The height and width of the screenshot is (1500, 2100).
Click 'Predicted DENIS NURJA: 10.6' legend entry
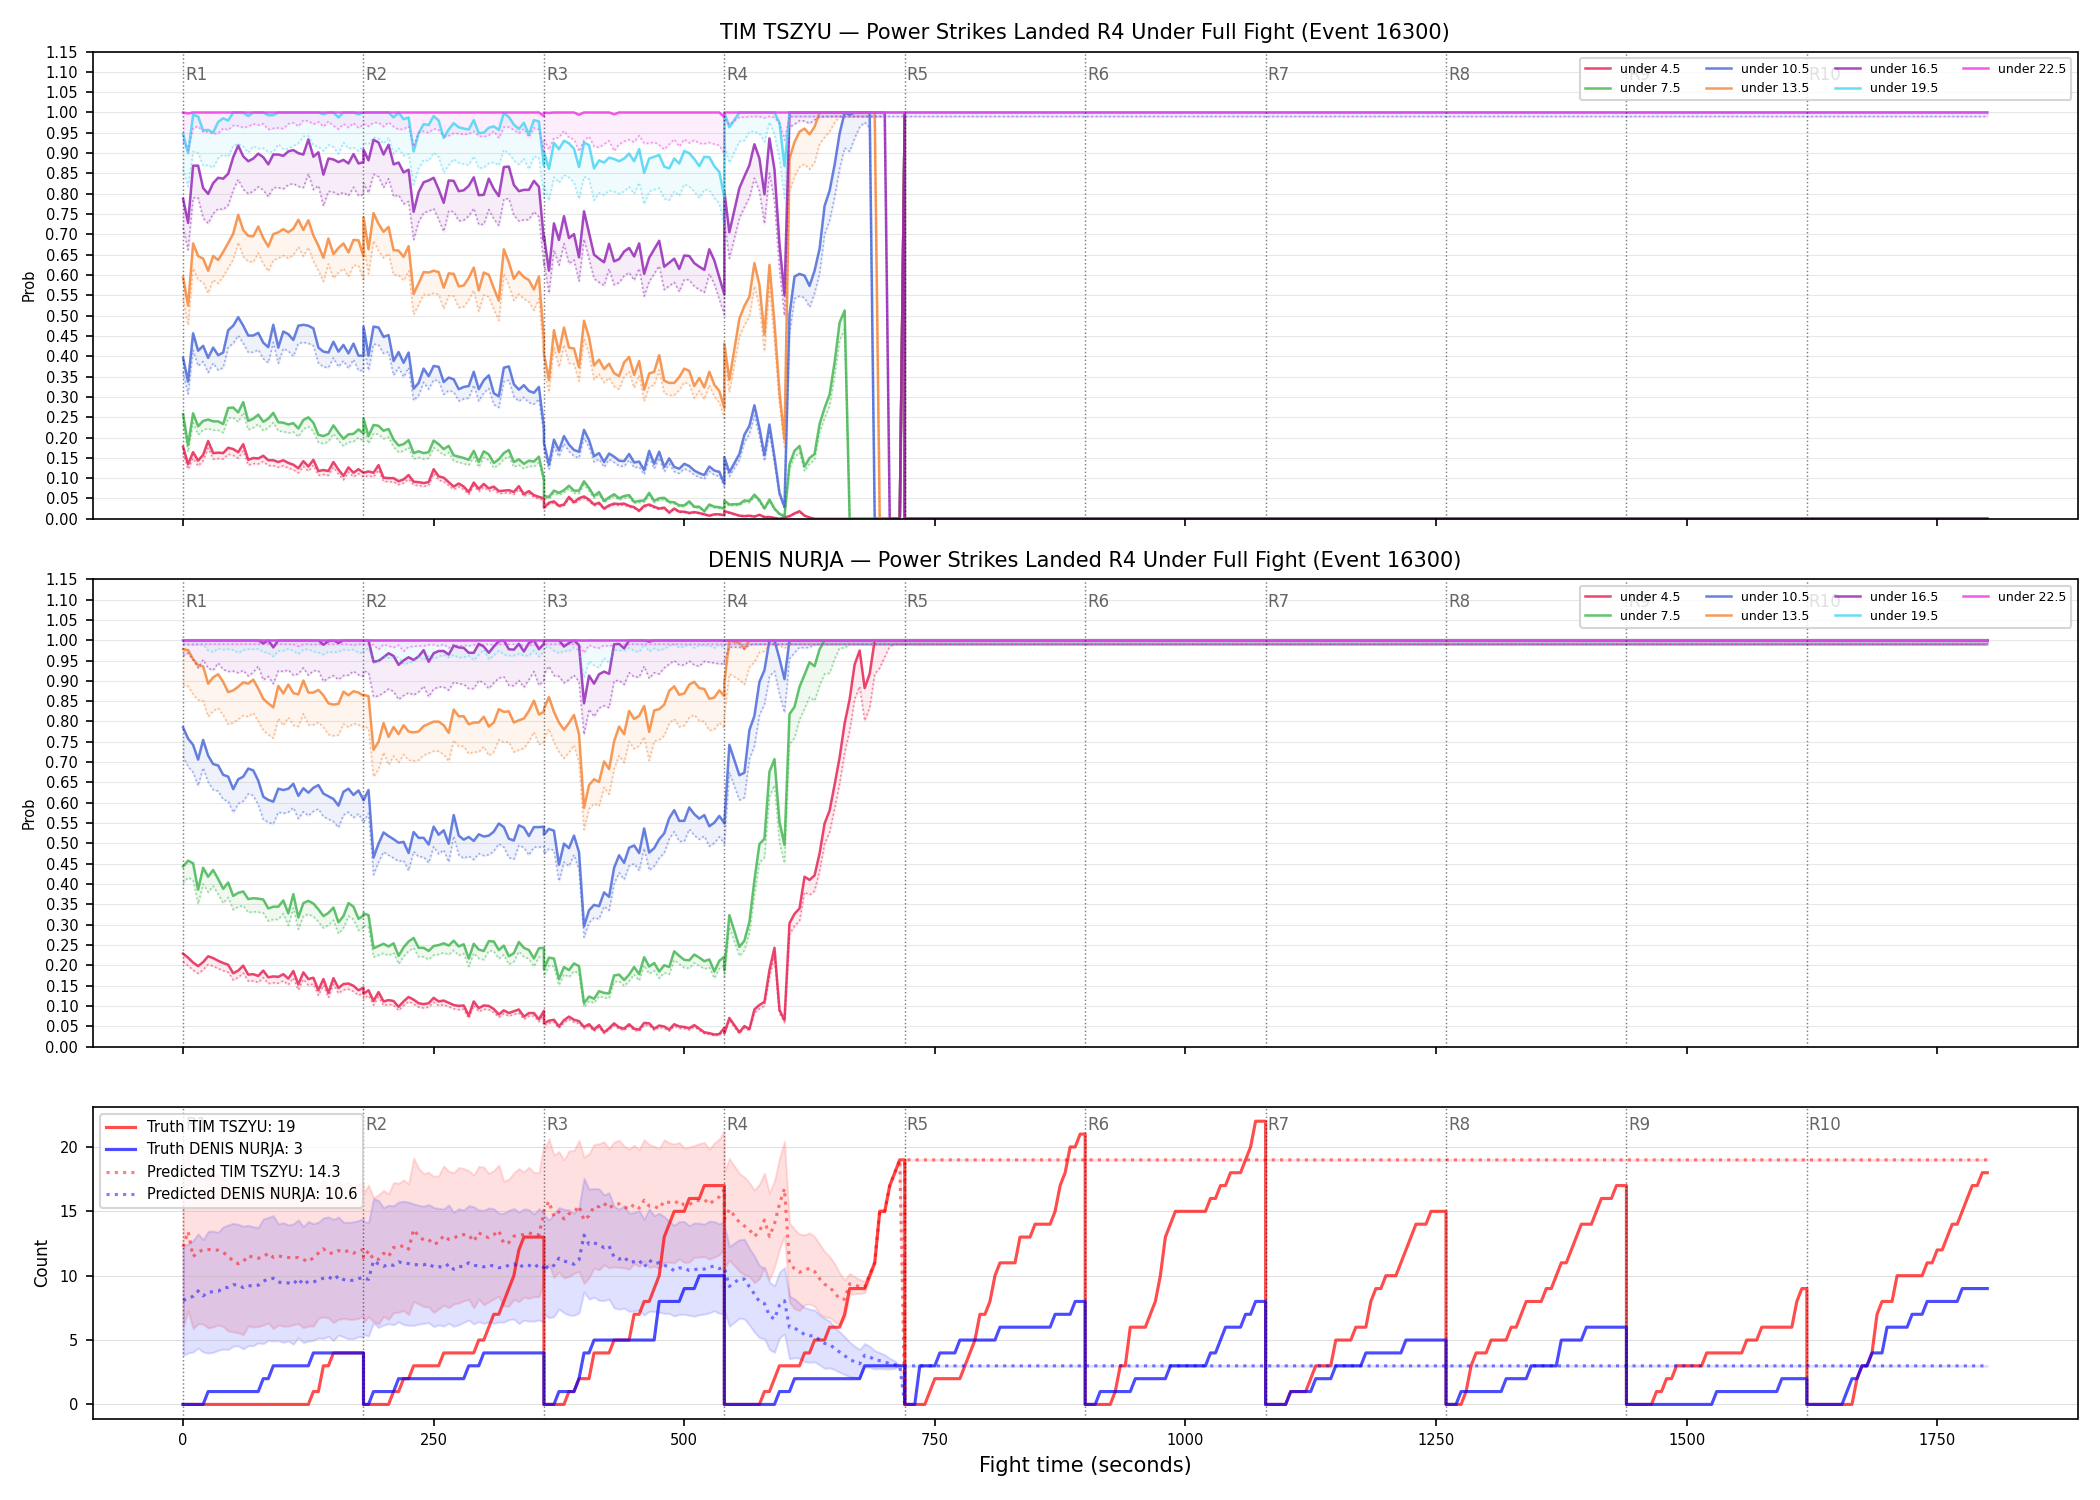tap(231, 1194)
